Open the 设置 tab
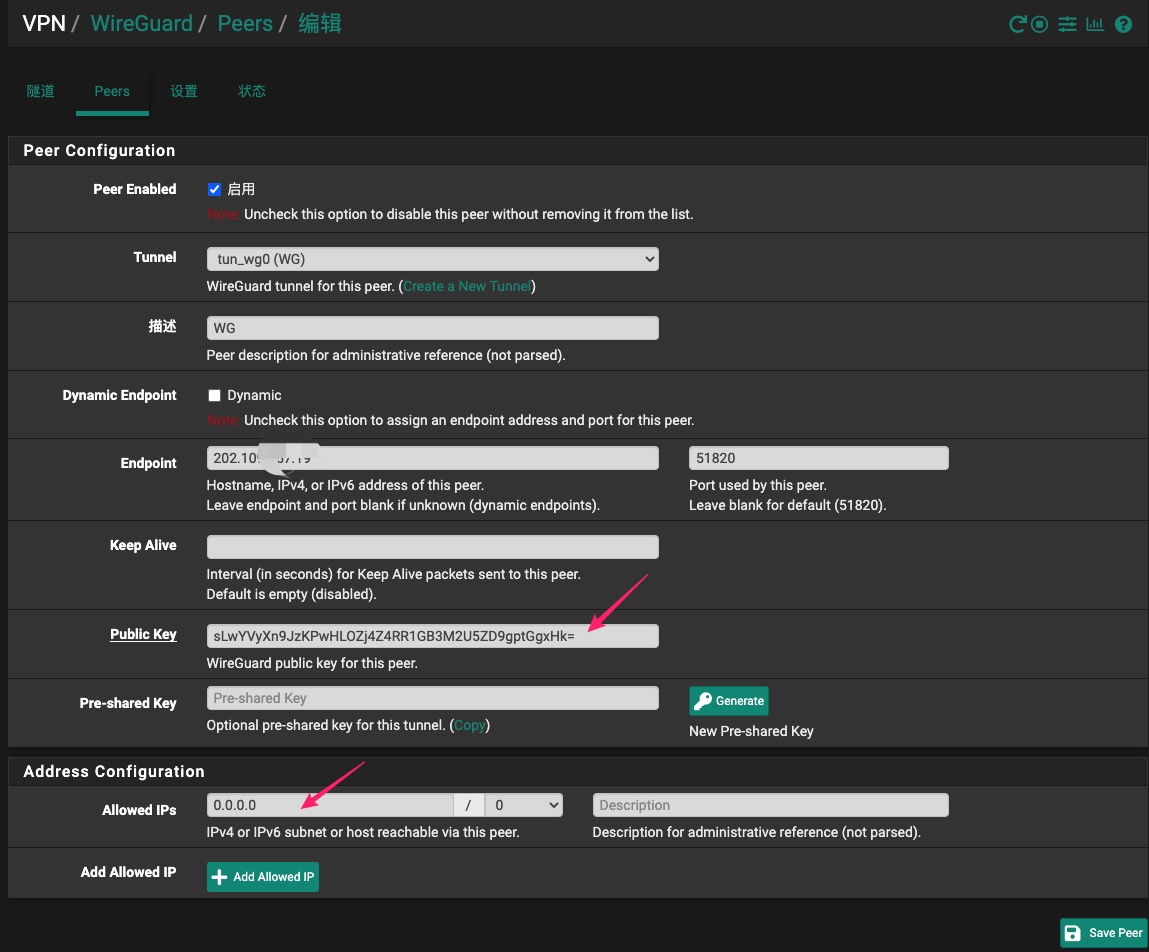 click(x=184, y=91)
